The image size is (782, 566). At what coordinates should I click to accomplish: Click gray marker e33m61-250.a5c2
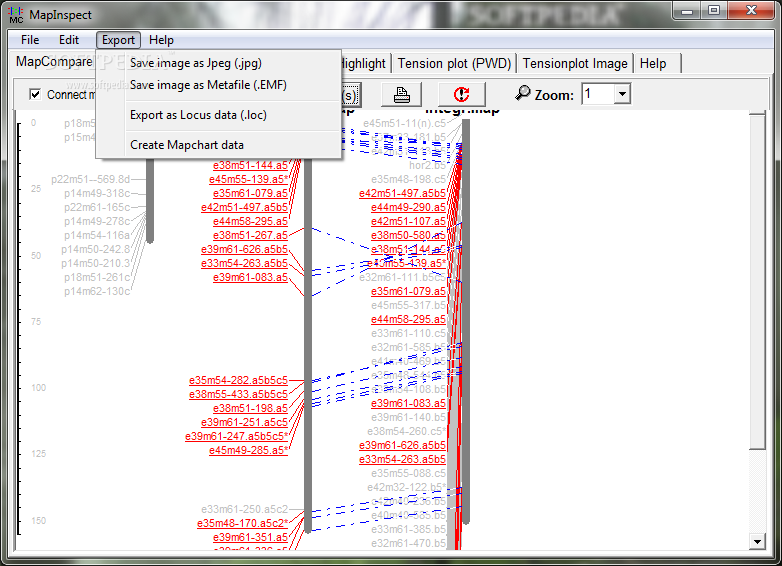(x=244, y=509)
